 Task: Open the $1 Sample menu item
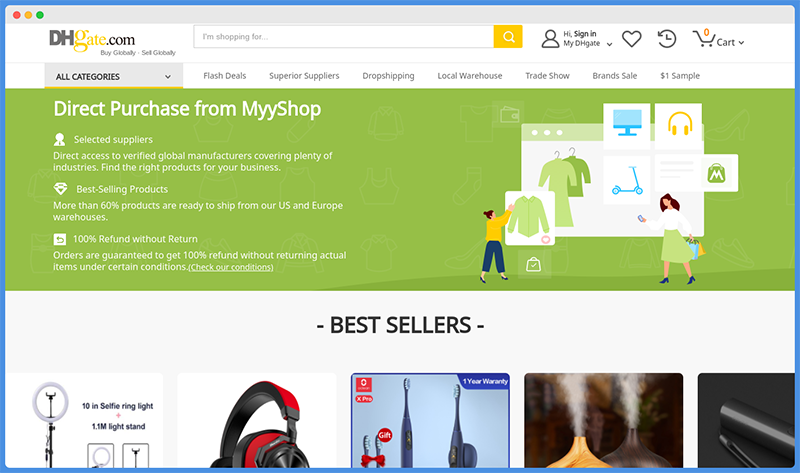pos(680,76)
